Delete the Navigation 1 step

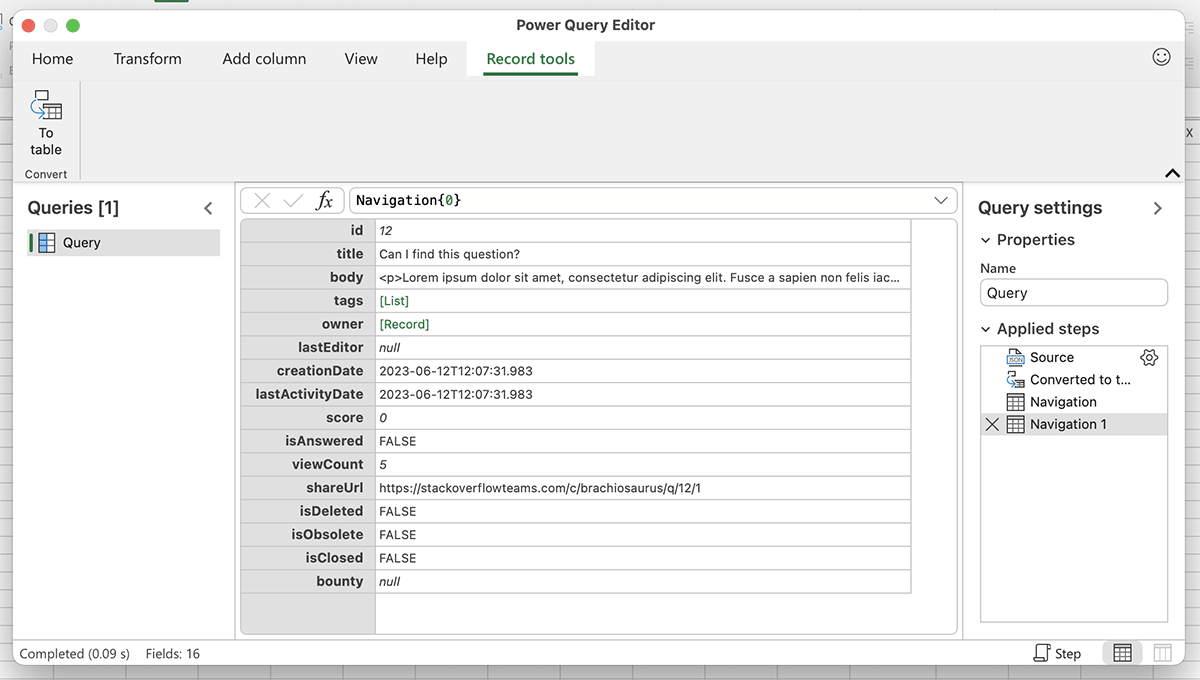click(x=992, y=425)
